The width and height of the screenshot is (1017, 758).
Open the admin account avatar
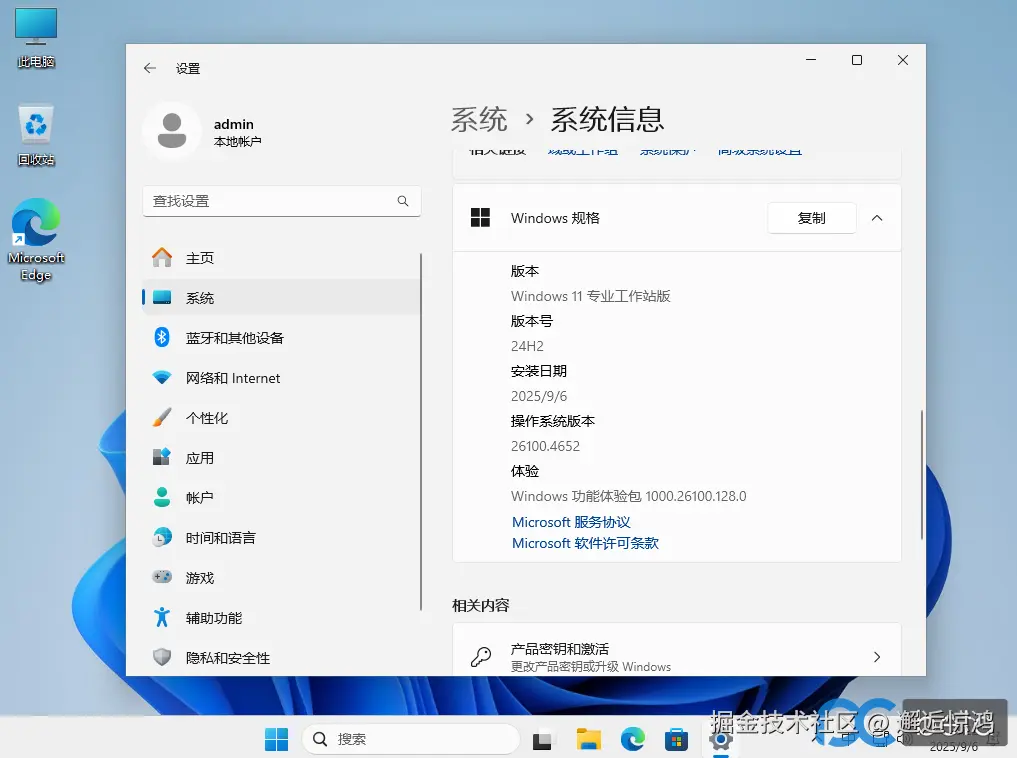[172, 130]
